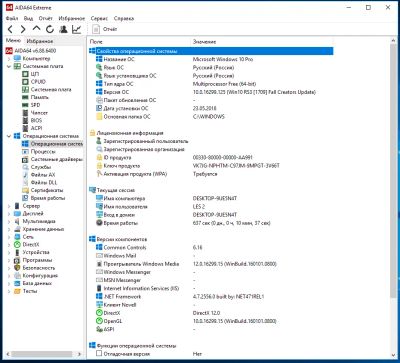Viewport: 400px width, 363px height.
Task: Click the Forward navigation arrow in toolbar
Action: [x=23, y=29]
